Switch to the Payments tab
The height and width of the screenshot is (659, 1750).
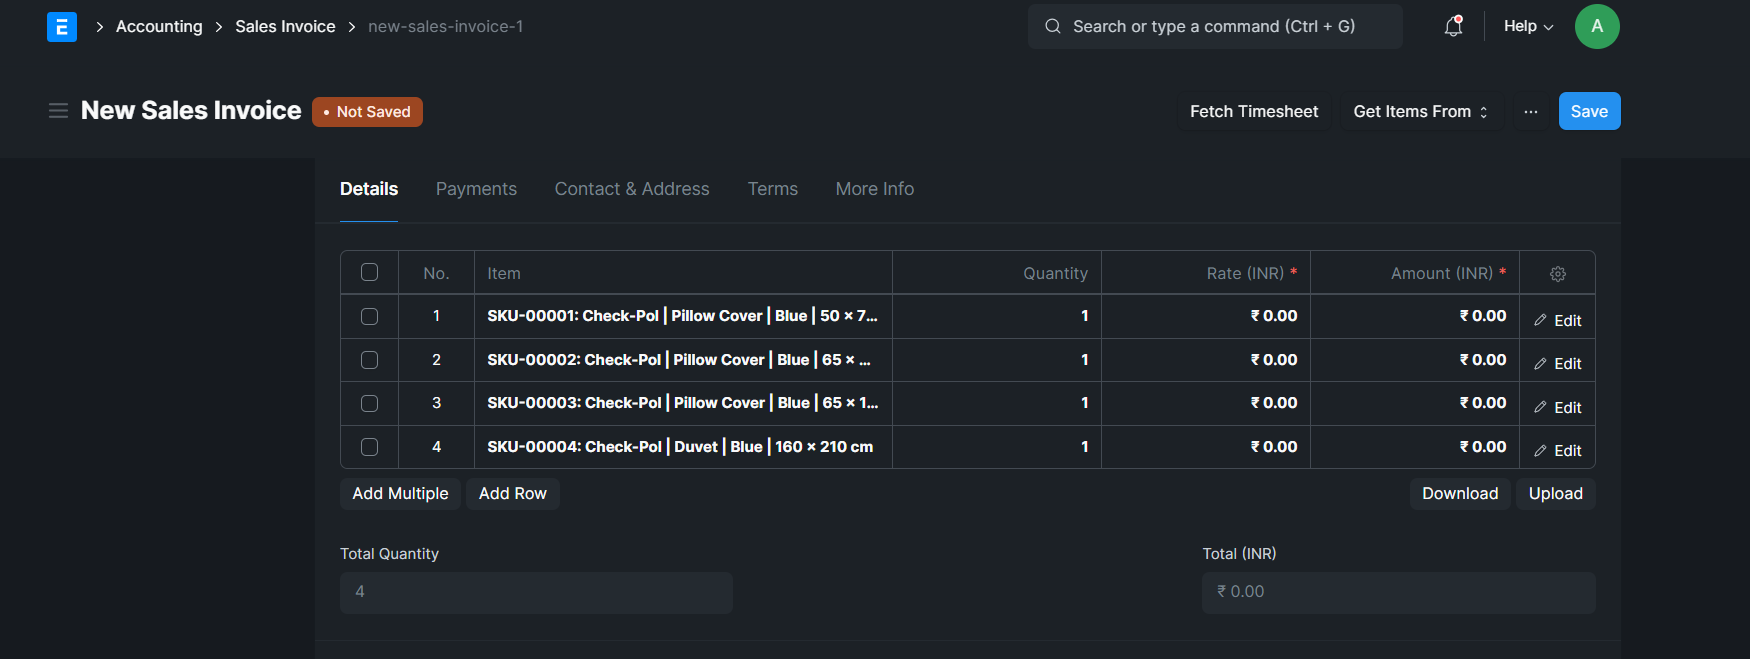[x=476, y=188]
